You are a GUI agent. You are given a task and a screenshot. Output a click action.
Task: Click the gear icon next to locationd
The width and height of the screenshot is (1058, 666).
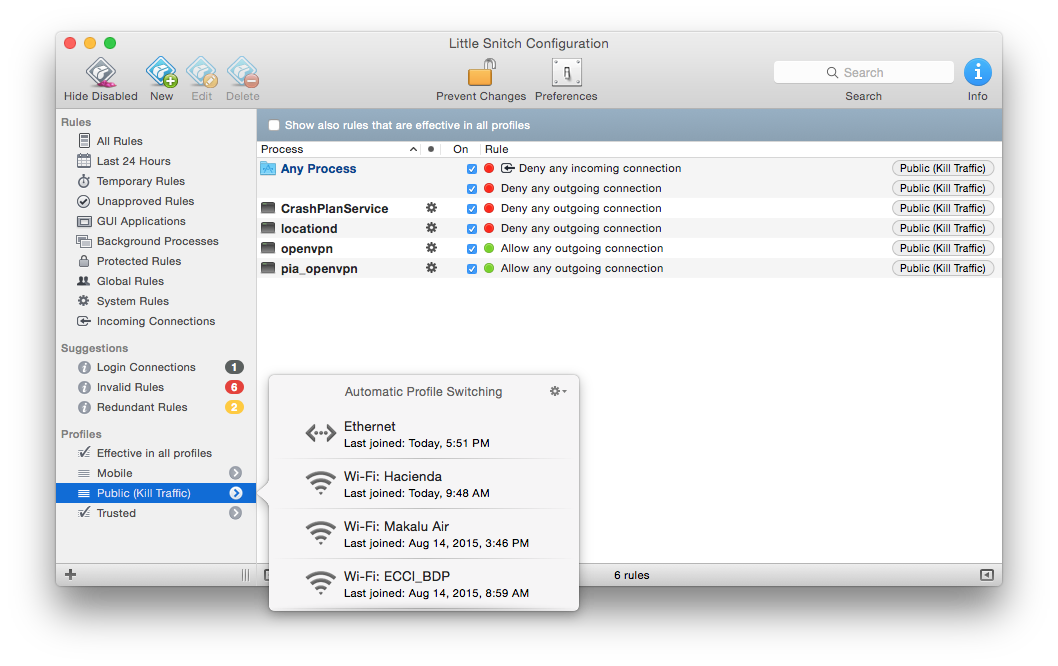point(431,228)
